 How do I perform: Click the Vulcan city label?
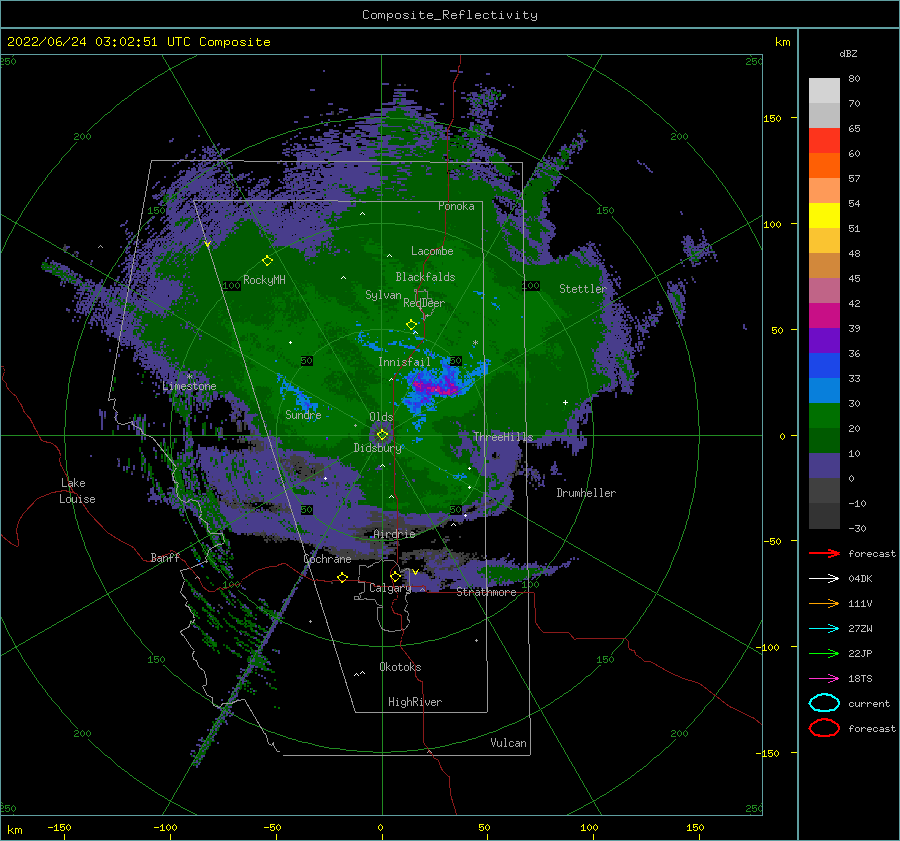pyautogui.click(x=509, y=743)
